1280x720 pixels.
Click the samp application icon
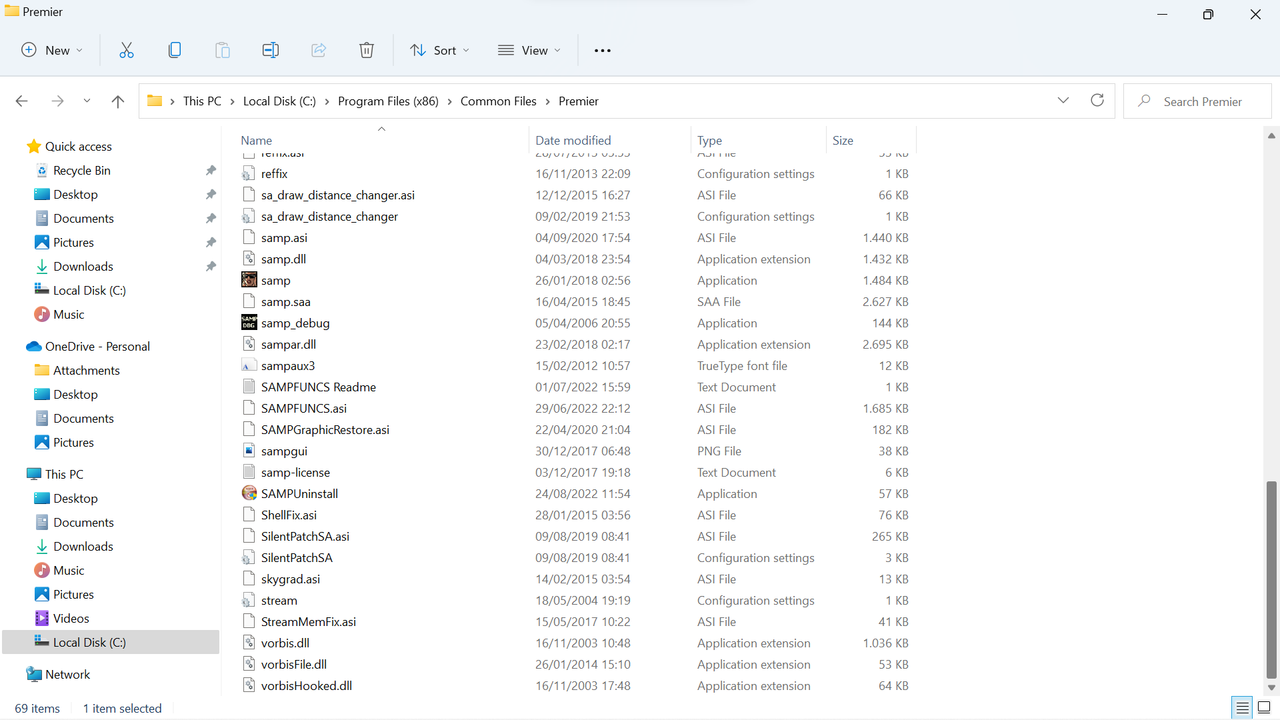pyautogui.click(x=250, y=281)
